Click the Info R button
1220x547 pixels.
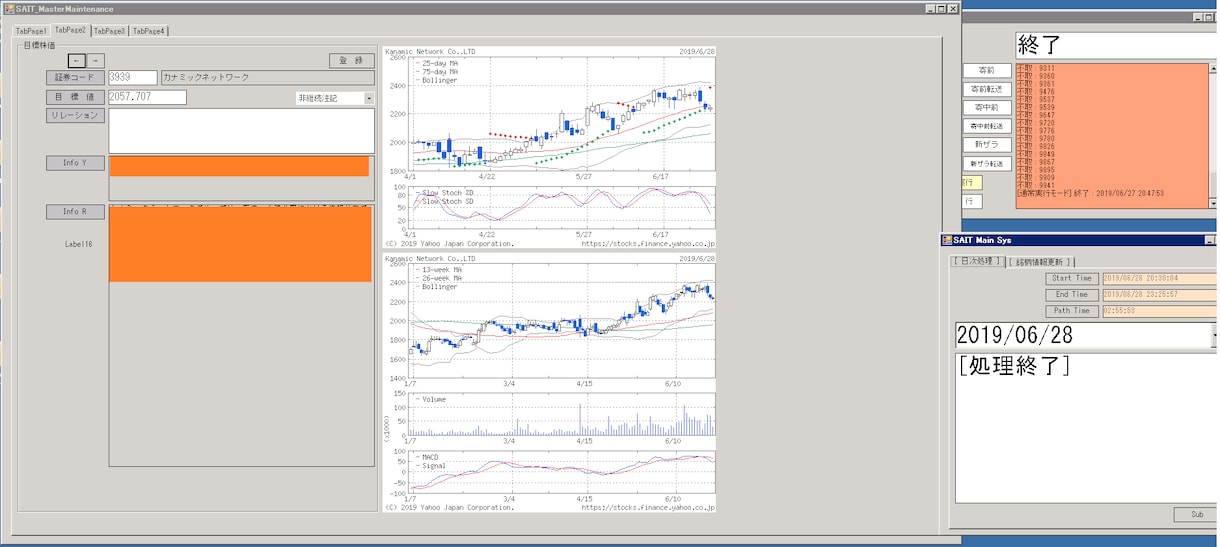[x=75, y=212]
